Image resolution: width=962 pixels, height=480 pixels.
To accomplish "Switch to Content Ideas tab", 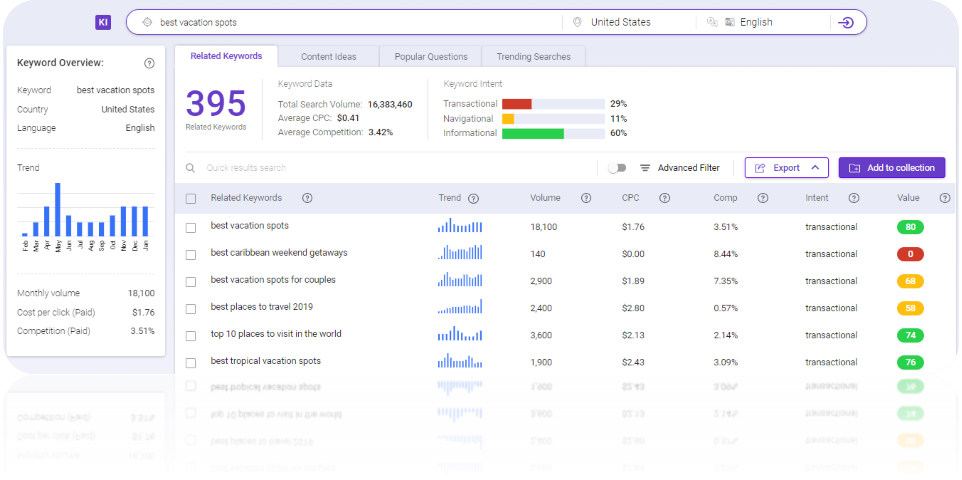I will tap(329, 56).
